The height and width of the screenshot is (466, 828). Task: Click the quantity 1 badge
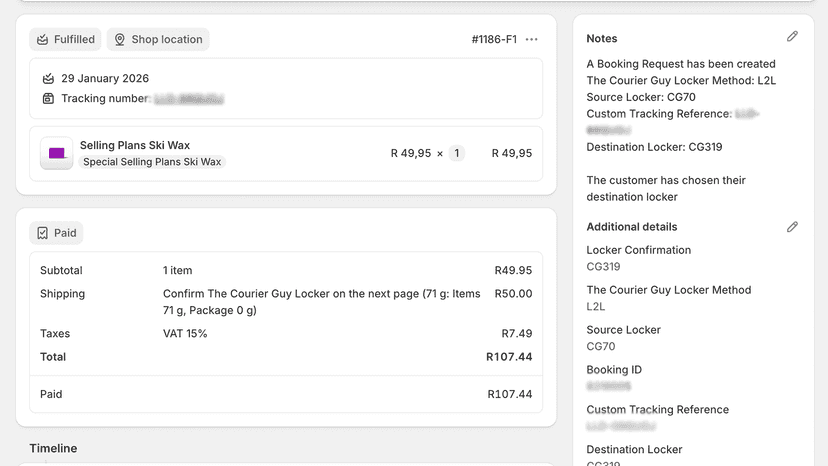457,153
